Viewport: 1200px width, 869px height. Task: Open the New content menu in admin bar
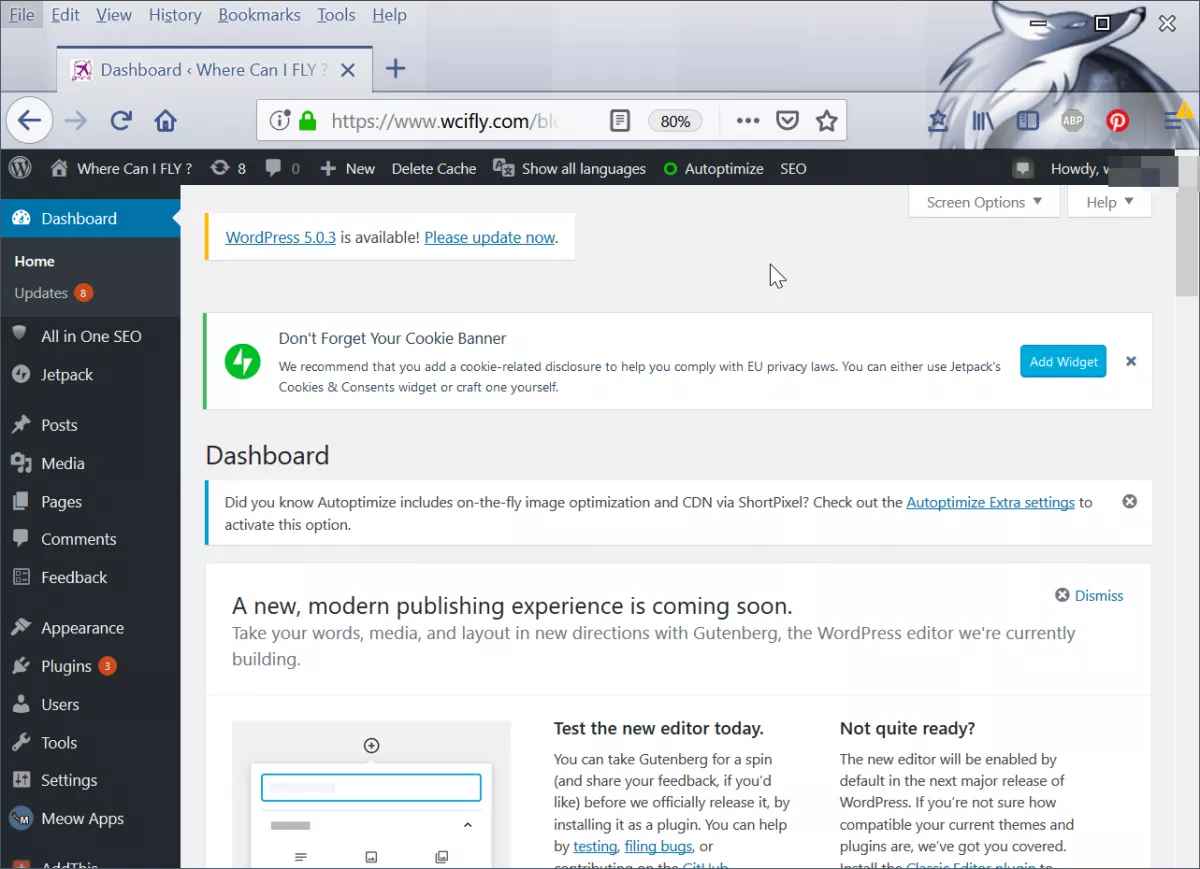347,168
